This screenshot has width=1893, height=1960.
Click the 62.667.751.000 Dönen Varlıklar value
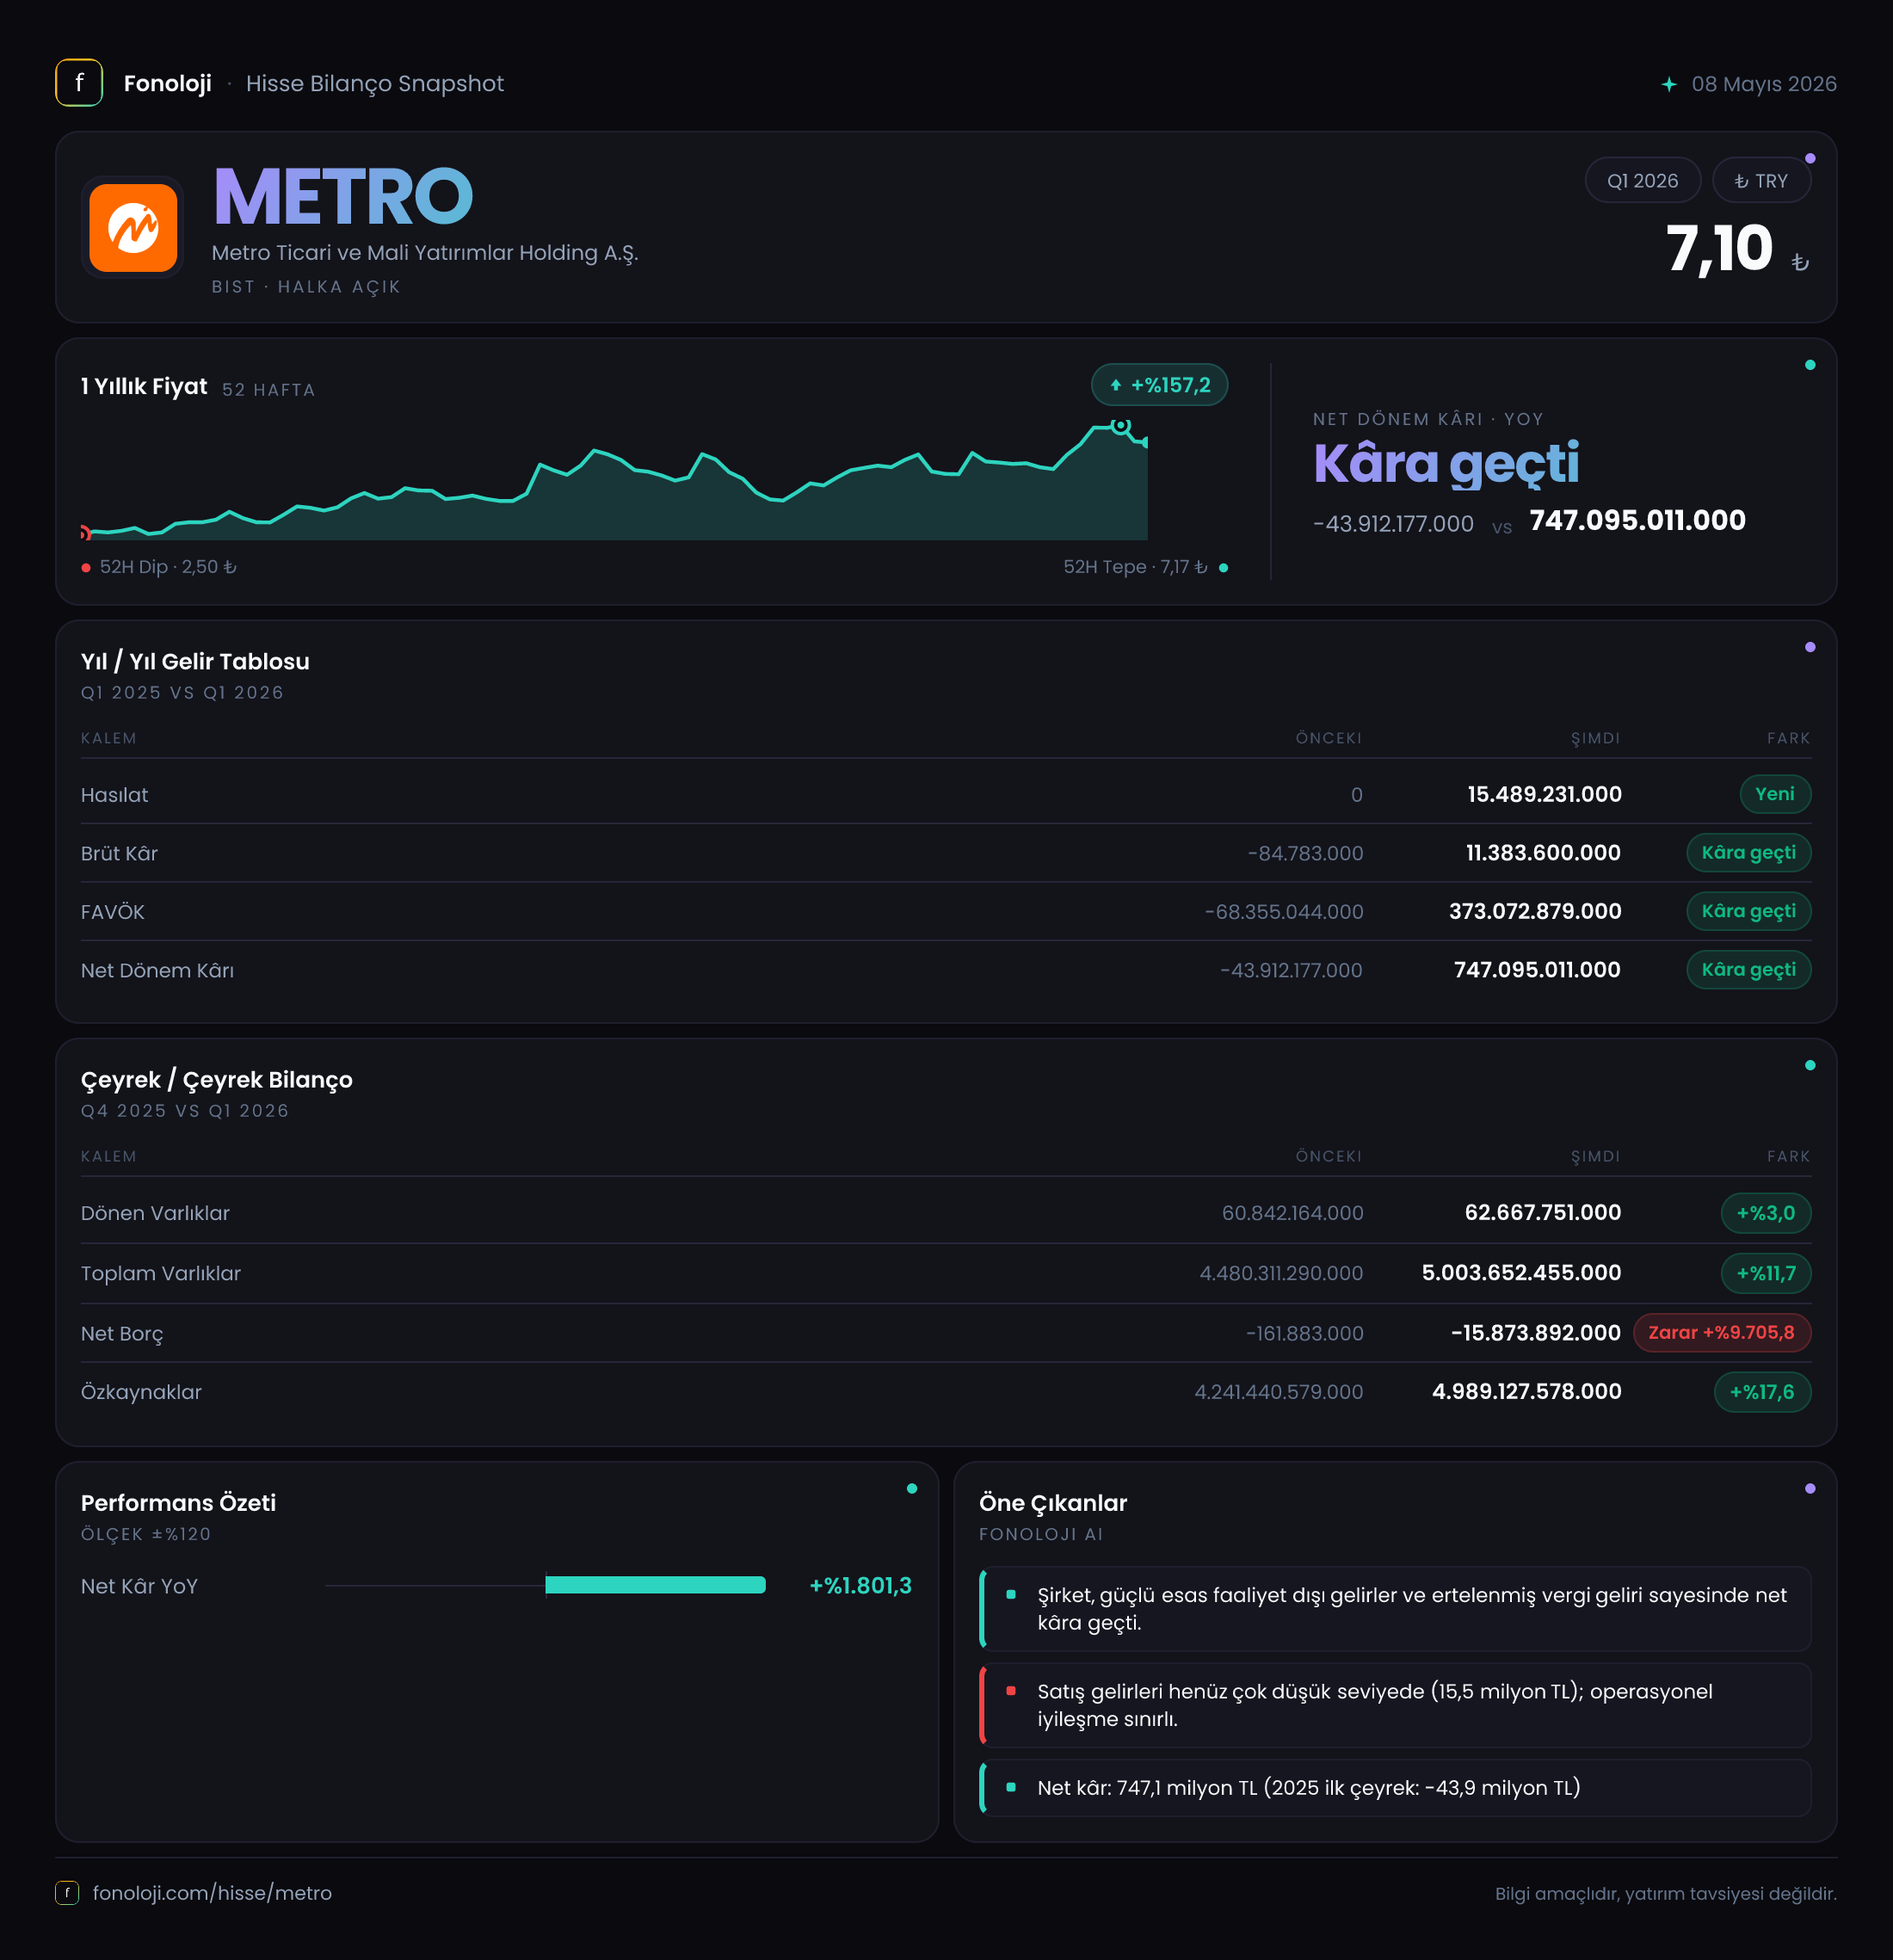(1542, 1212)
